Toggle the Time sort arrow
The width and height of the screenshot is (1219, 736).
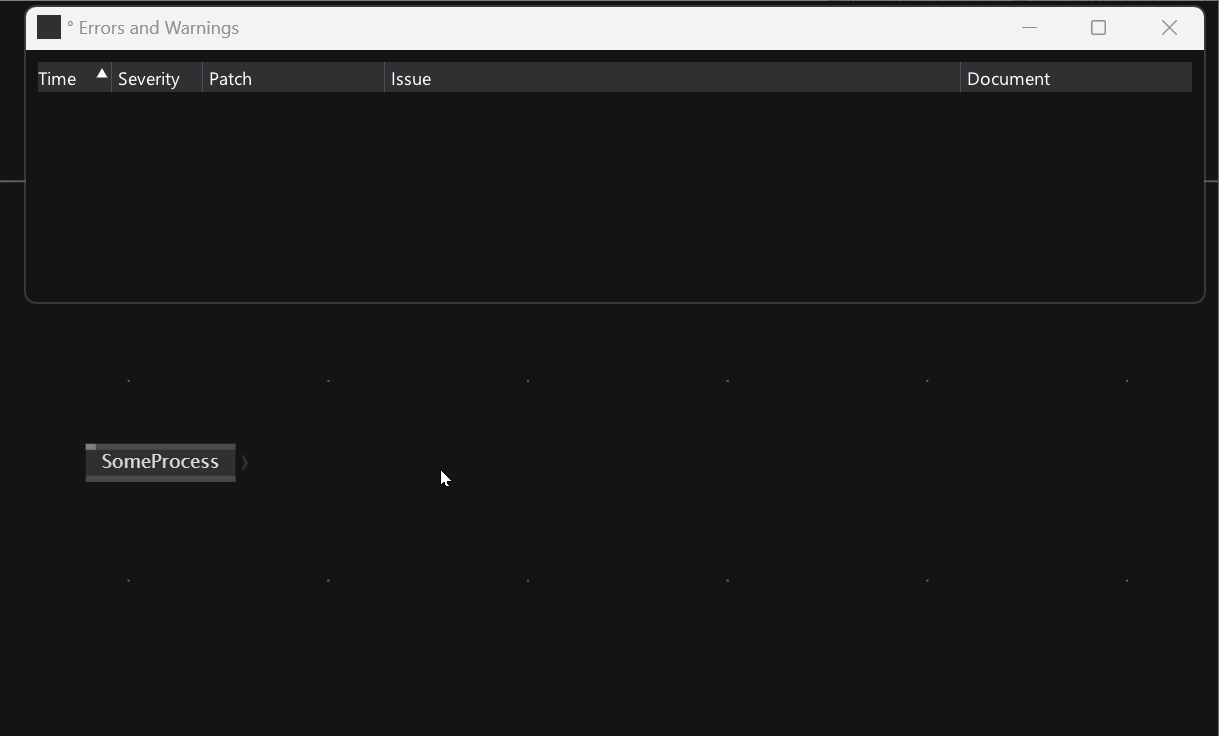point(102,73)
